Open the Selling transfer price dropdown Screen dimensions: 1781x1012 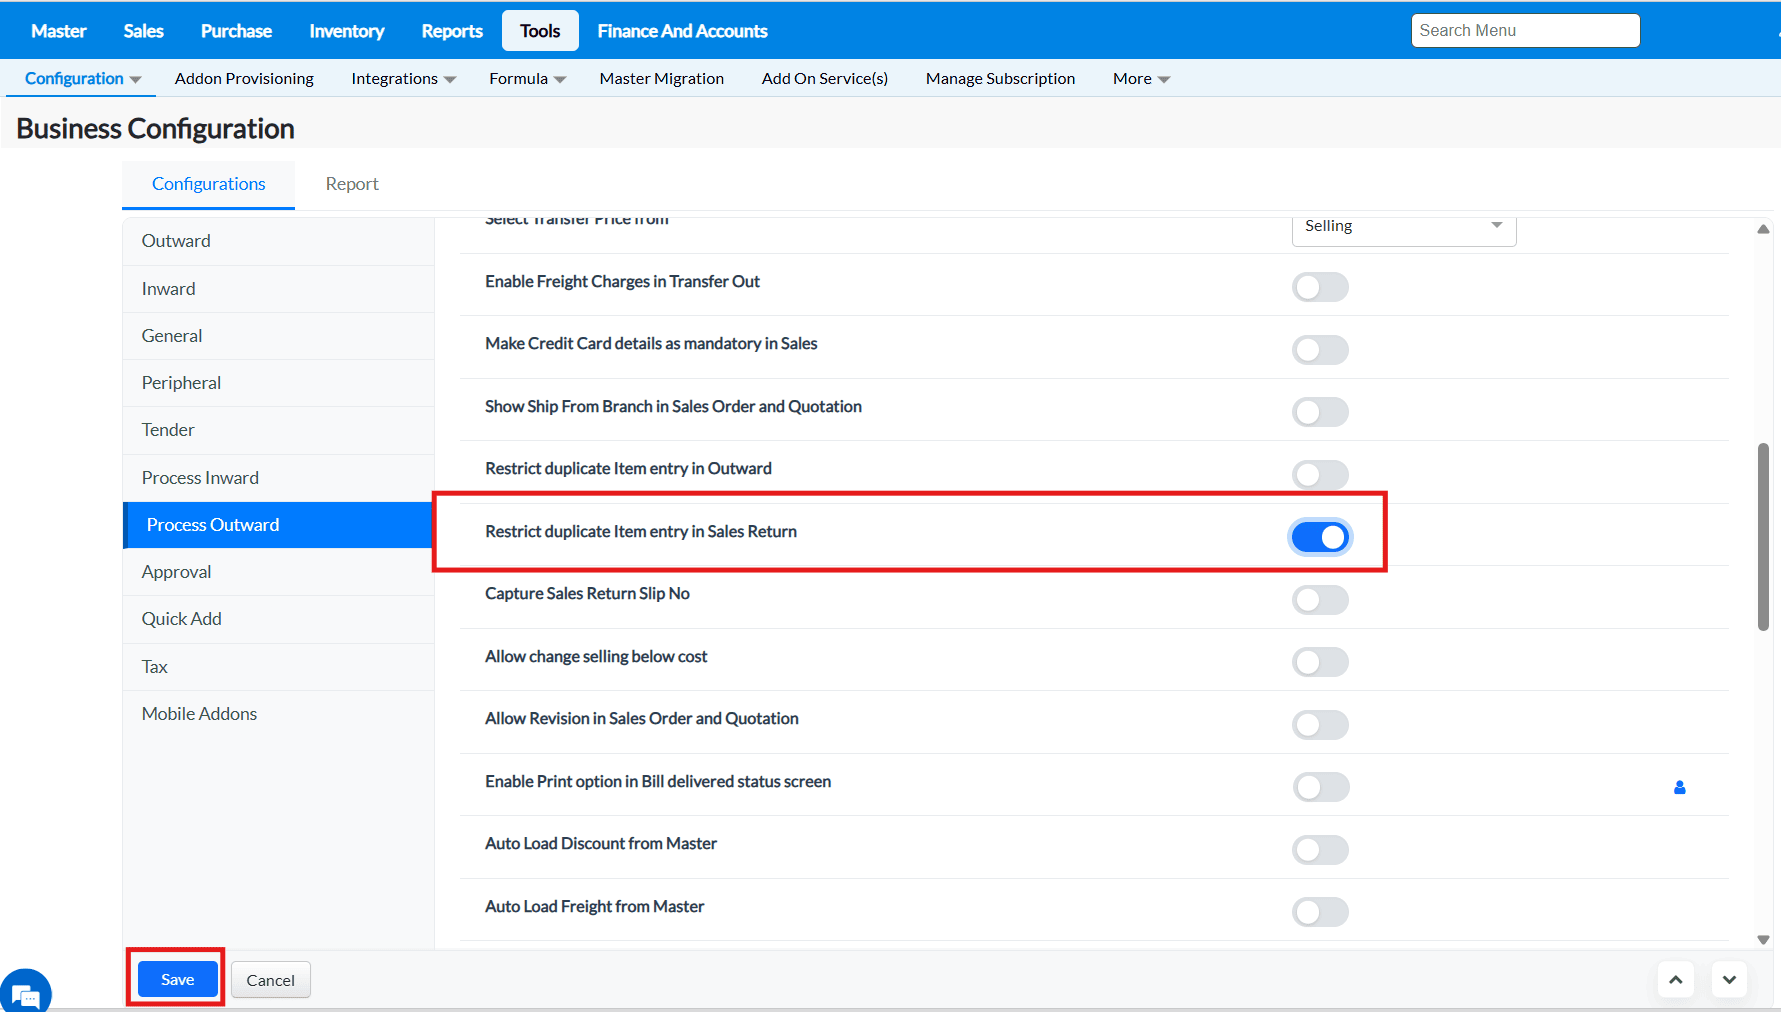[1403, 227]
